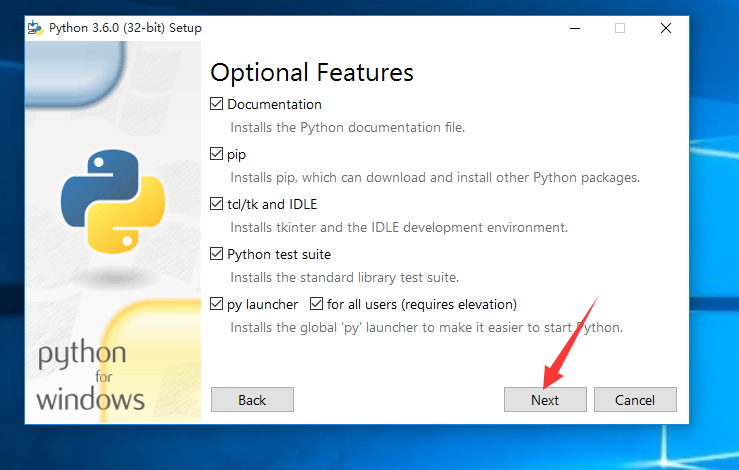Uncheck for all users checkbox
This screenshot has height=470, width=739.
coord(316,304)
